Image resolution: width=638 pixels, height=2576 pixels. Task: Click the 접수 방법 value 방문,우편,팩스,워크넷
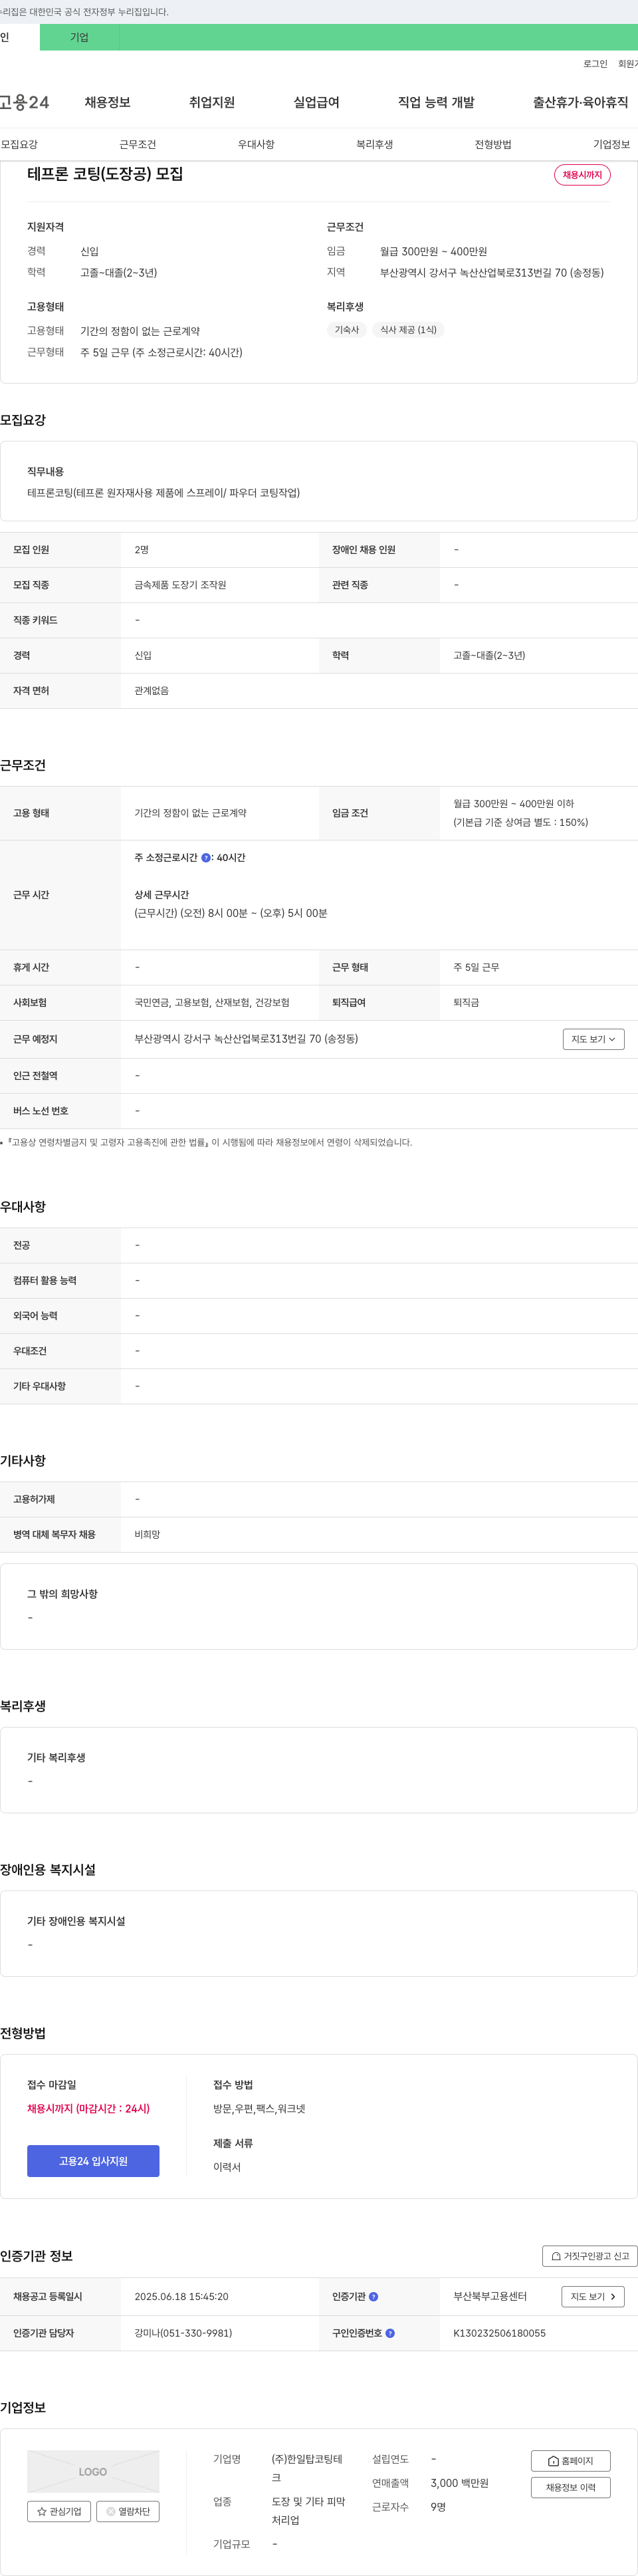[259, 2108]
